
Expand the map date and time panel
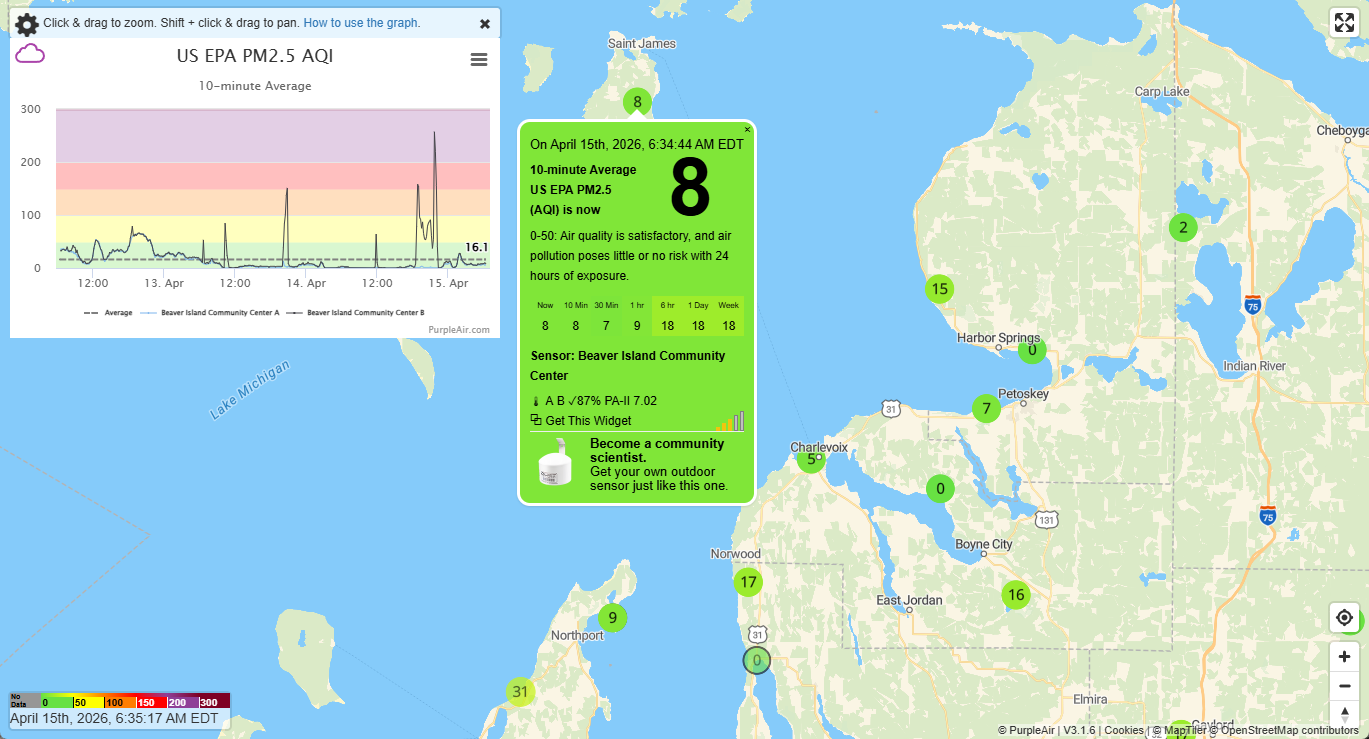click(114, 718)
